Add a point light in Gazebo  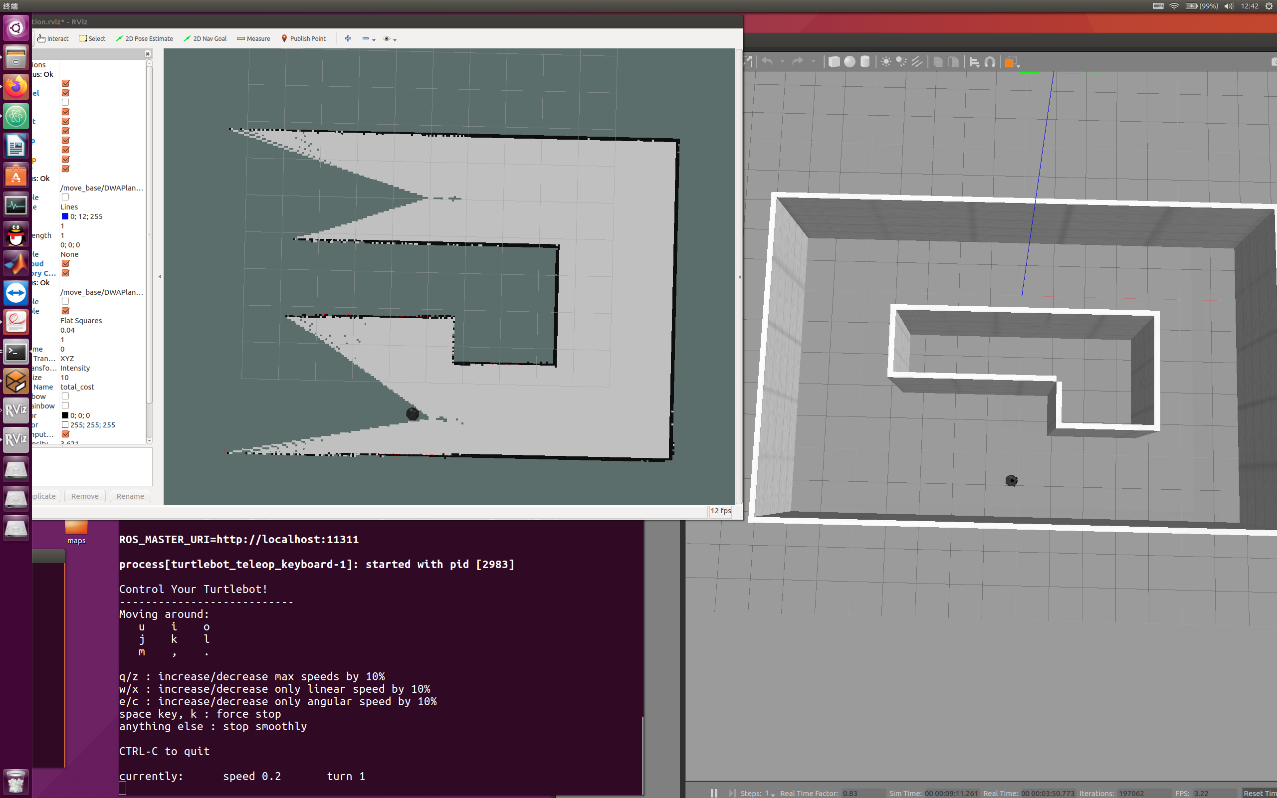click(886, 61)
